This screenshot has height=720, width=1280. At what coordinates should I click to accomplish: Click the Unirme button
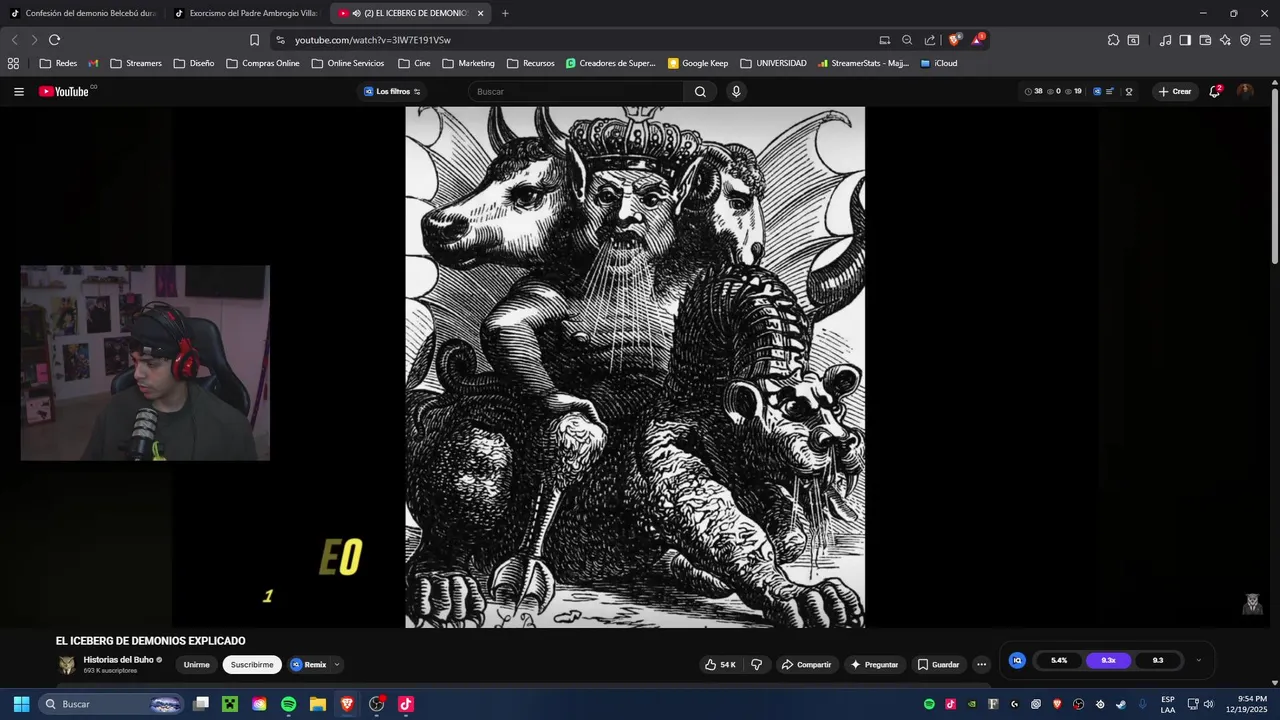point(197,665)
